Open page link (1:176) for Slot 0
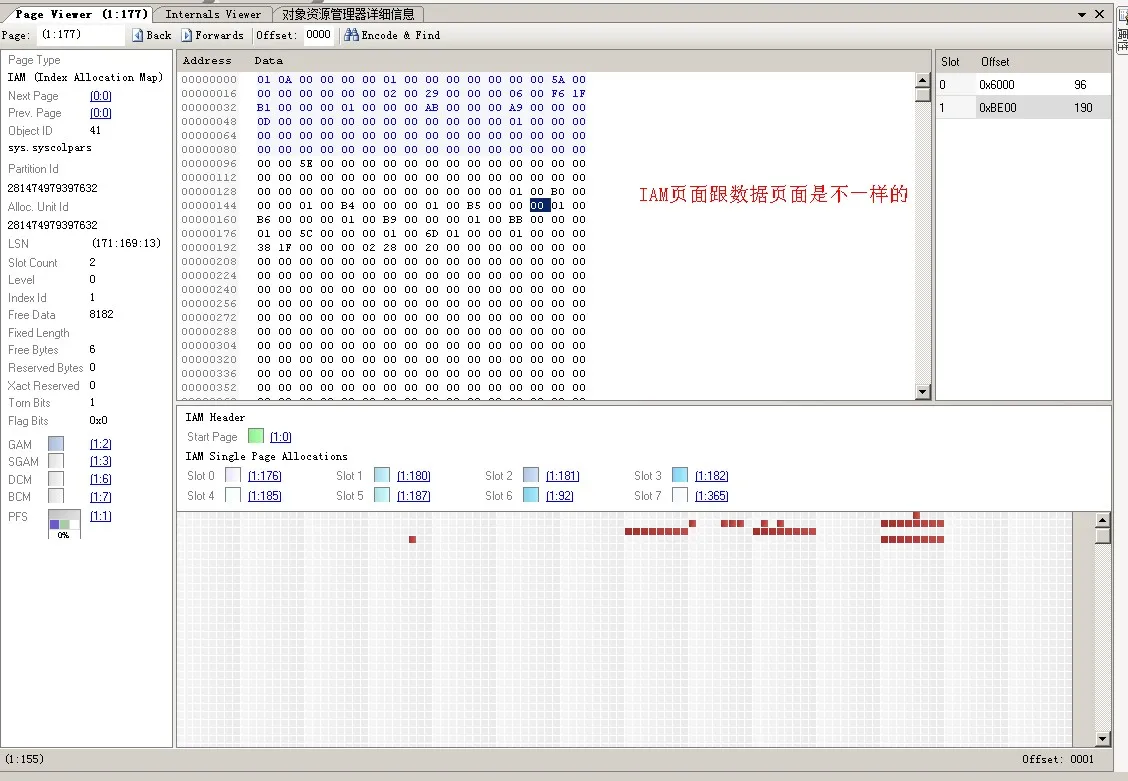This screenshot has width=1128, height=781. click(x=264, y=476)
